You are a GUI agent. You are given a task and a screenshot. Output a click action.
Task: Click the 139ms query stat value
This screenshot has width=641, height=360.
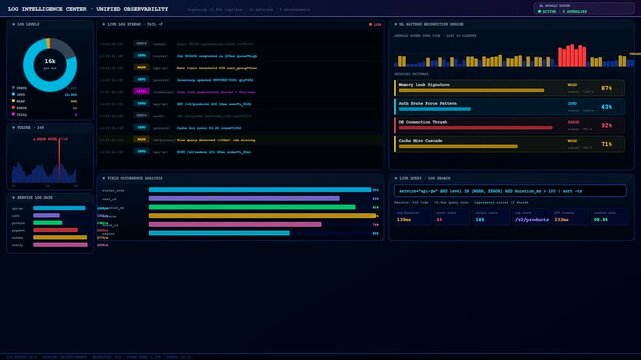coord(404,220)
